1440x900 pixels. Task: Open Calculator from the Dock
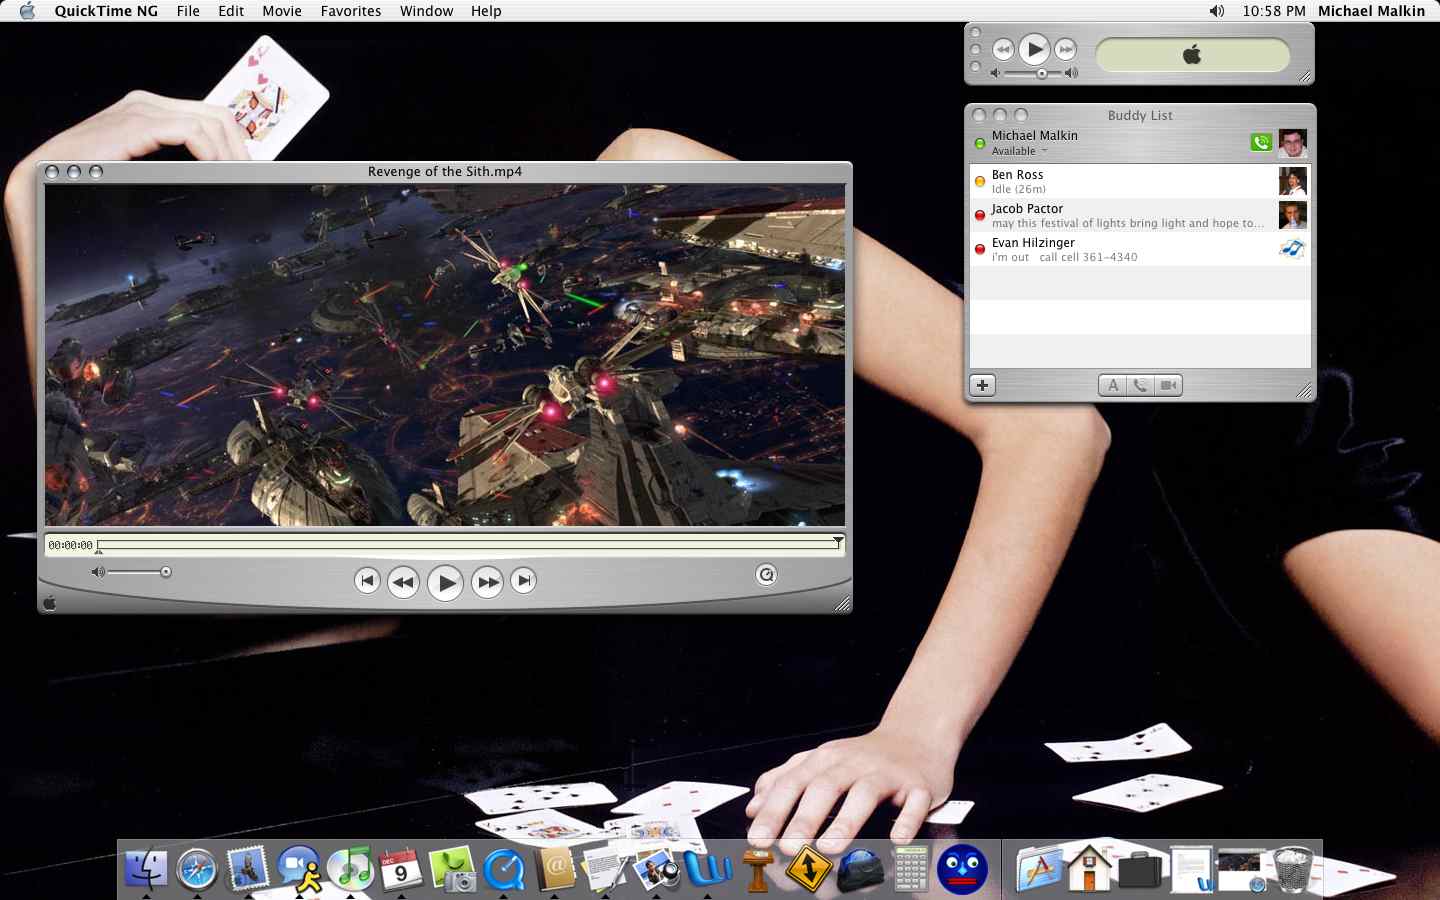[911, 868]
